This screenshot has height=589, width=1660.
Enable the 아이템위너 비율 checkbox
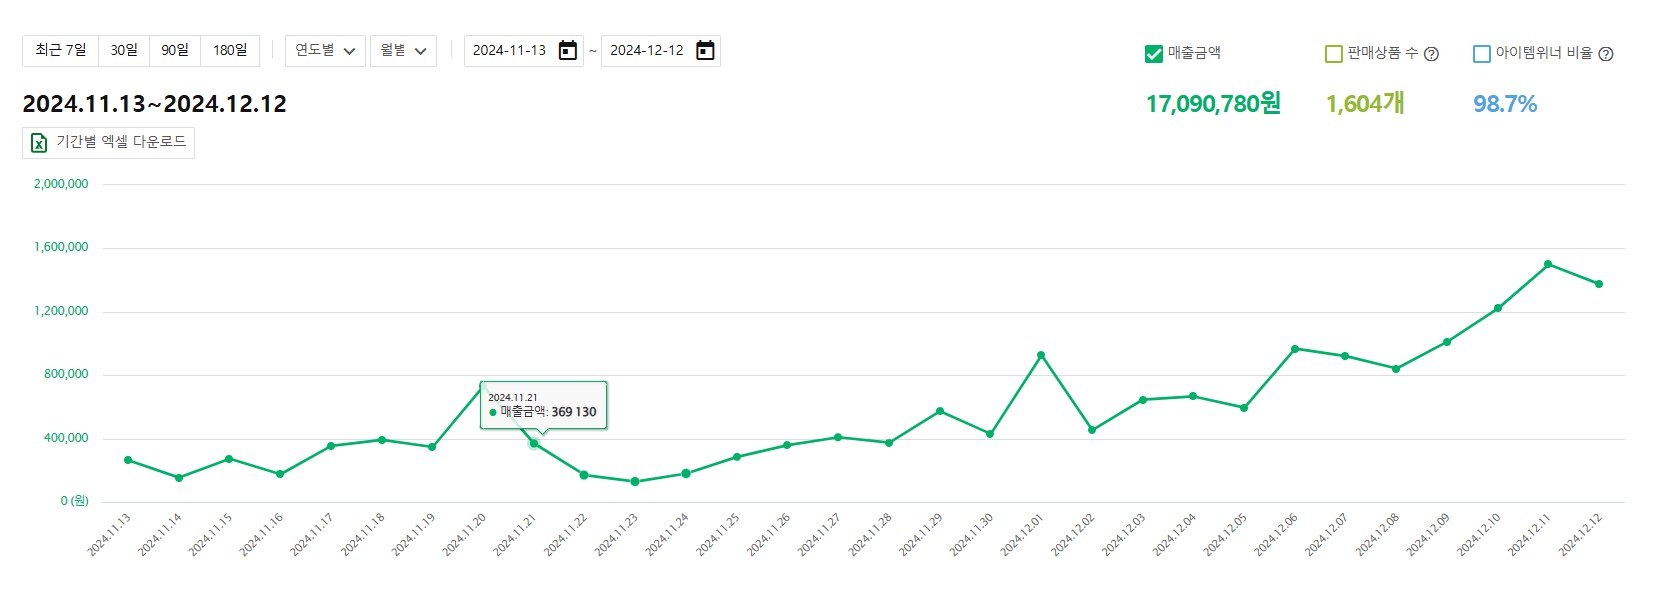(1482, 54)
